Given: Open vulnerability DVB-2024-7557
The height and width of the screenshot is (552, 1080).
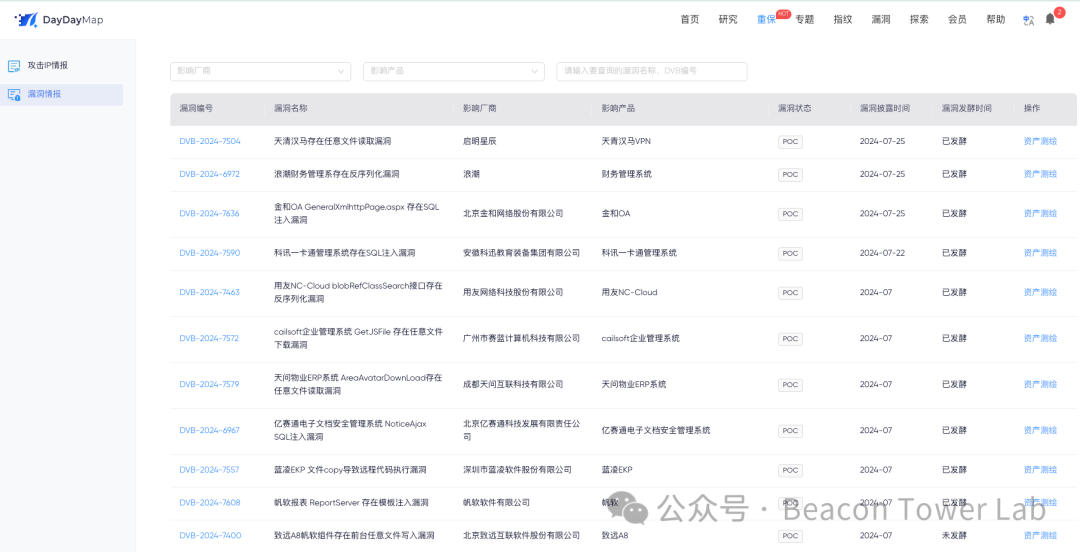Looking at the screenshot, I should (209, 469).
